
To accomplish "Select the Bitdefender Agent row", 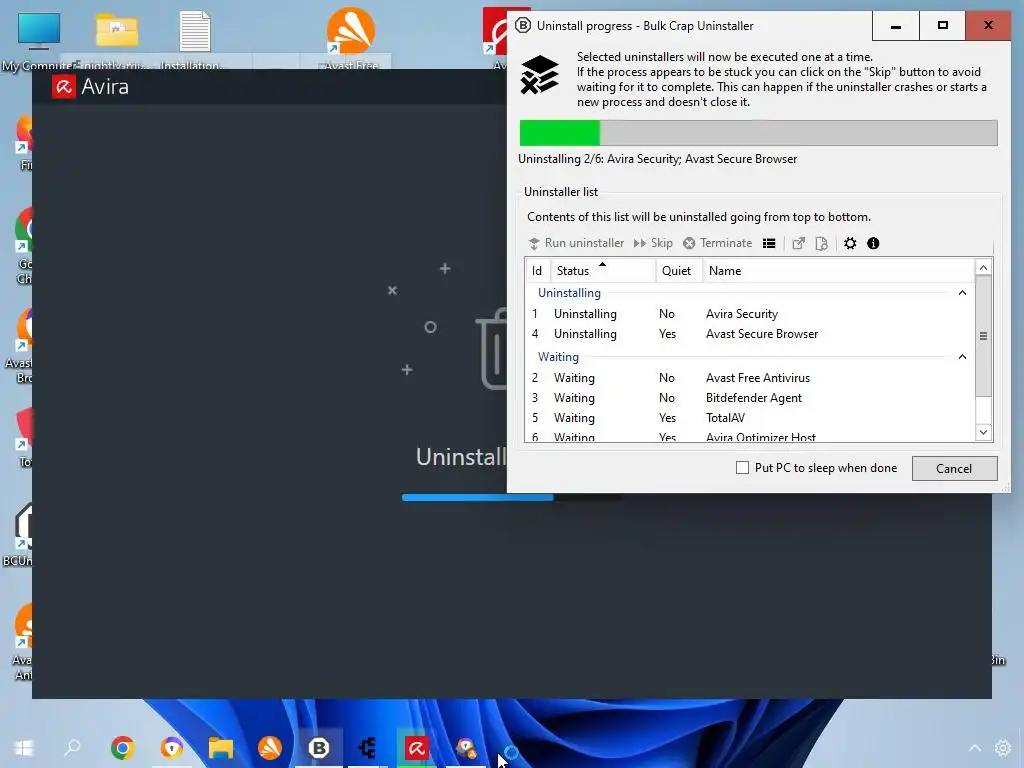I will [750, 398].
